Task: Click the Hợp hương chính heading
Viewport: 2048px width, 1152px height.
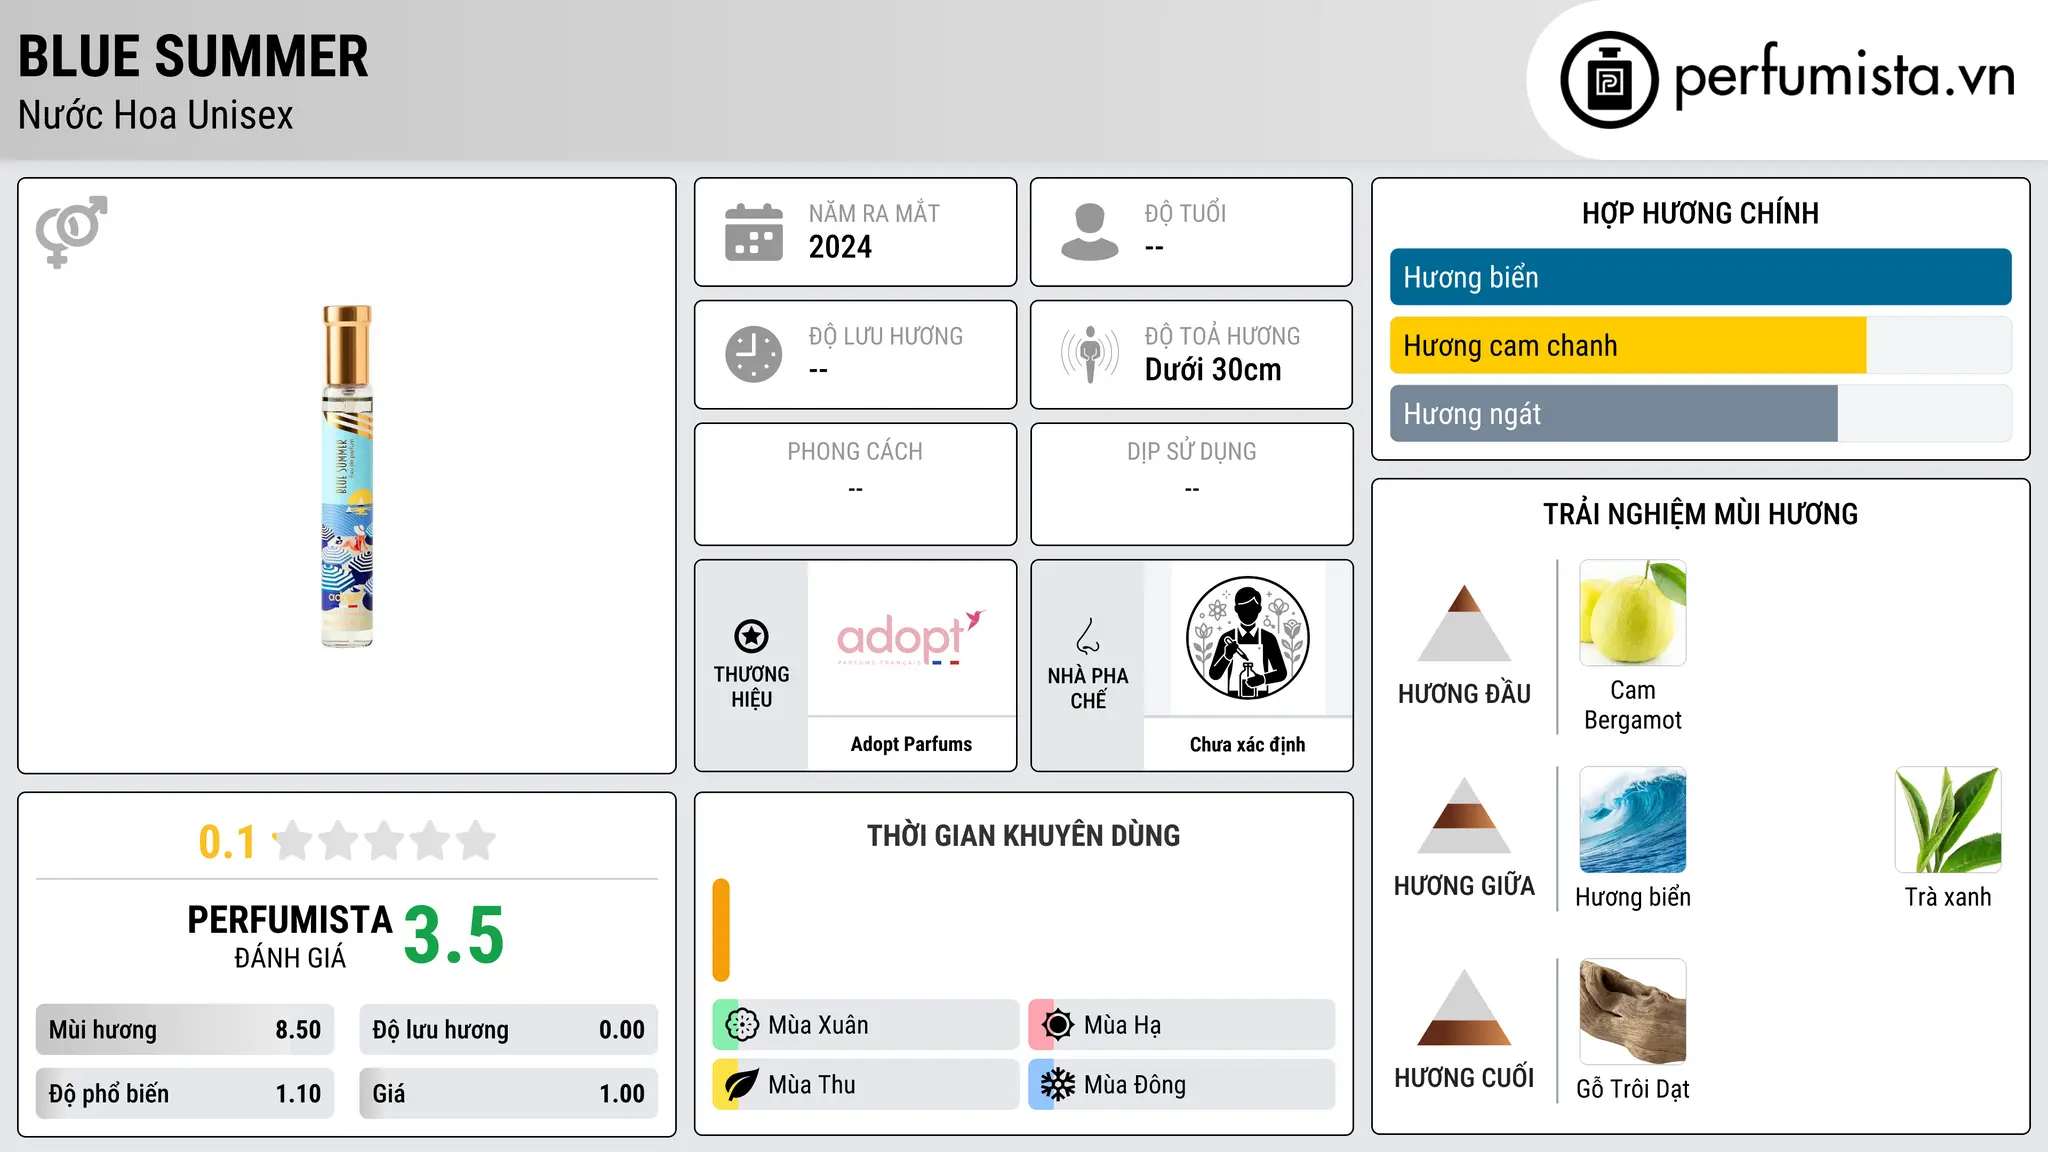Action: (1700, 213)
